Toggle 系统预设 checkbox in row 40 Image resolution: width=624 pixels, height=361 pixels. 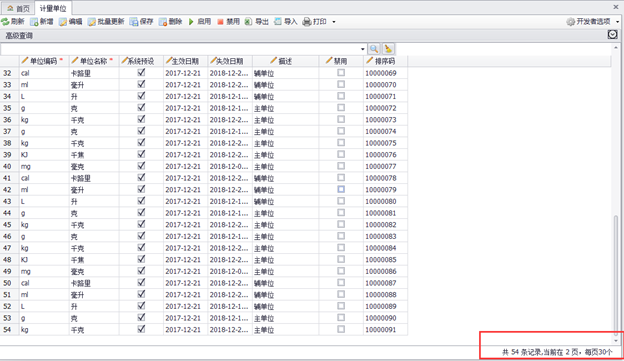click(x=141, y=166)
